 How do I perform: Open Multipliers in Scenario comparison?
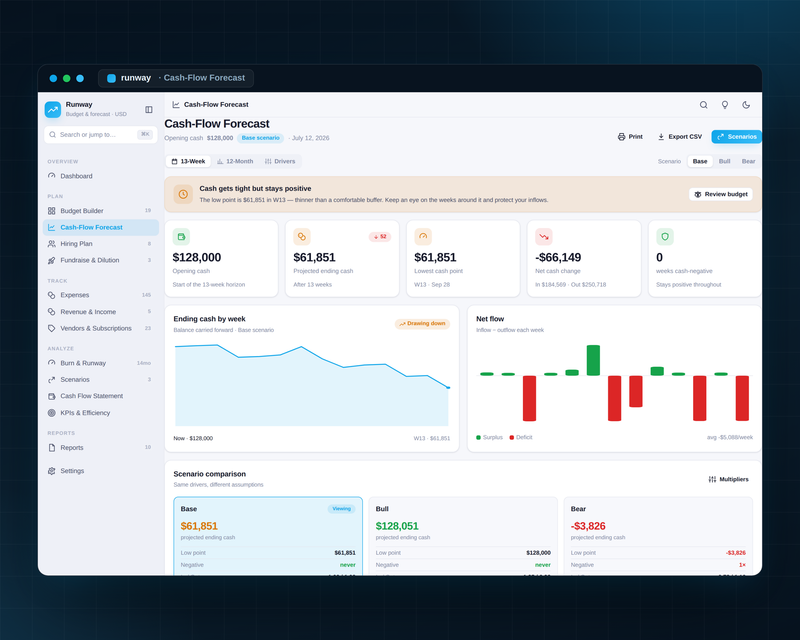click(x=728, y=479)
